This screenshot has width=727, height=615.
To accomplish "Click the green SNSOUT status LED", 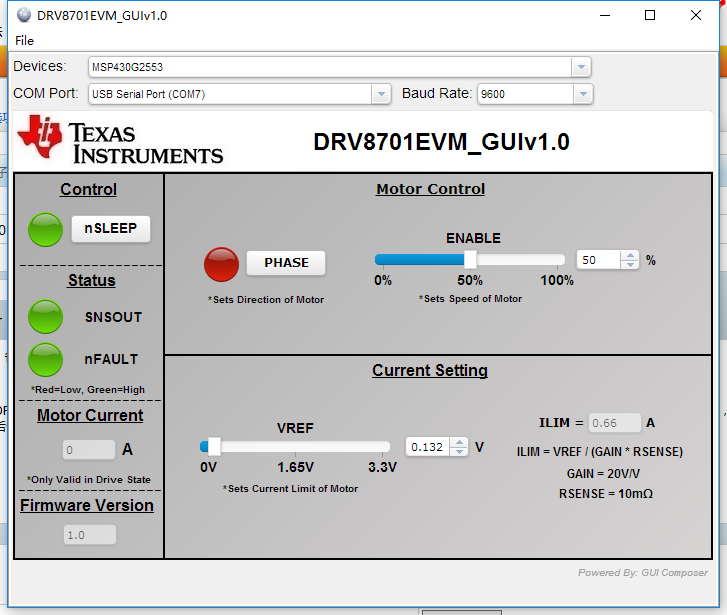I will (45, 317).
